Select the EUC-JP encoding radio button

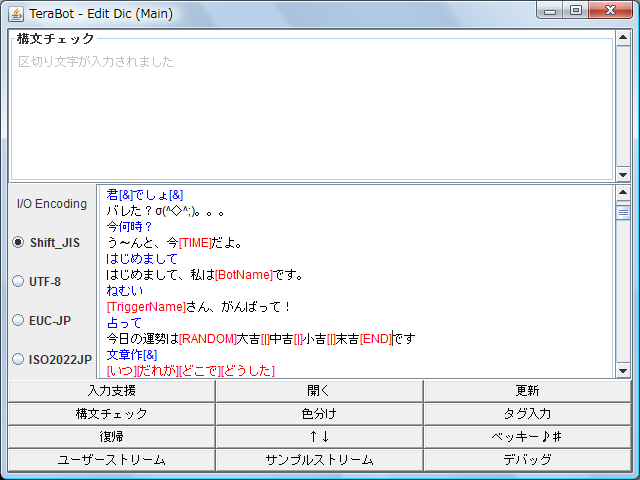click(x=18, y=320)
